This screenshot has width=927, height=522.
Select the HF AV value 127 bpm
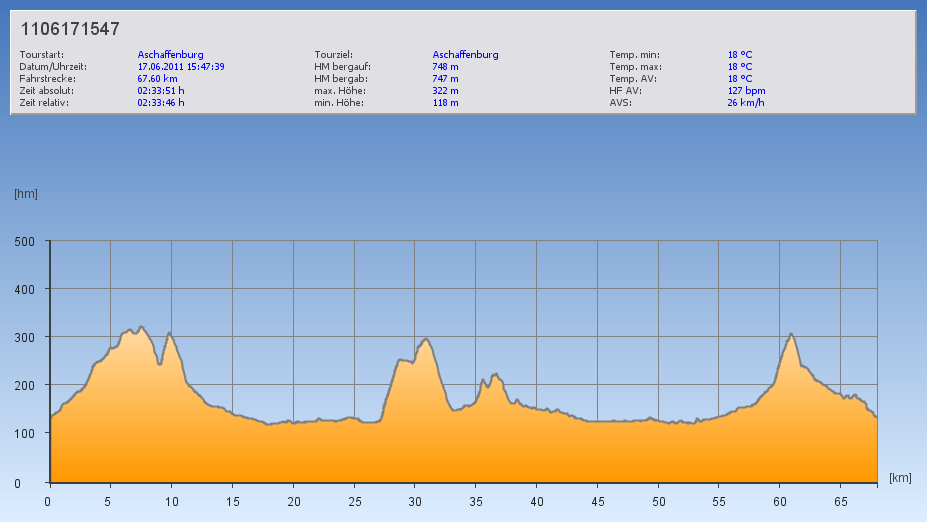747,91
